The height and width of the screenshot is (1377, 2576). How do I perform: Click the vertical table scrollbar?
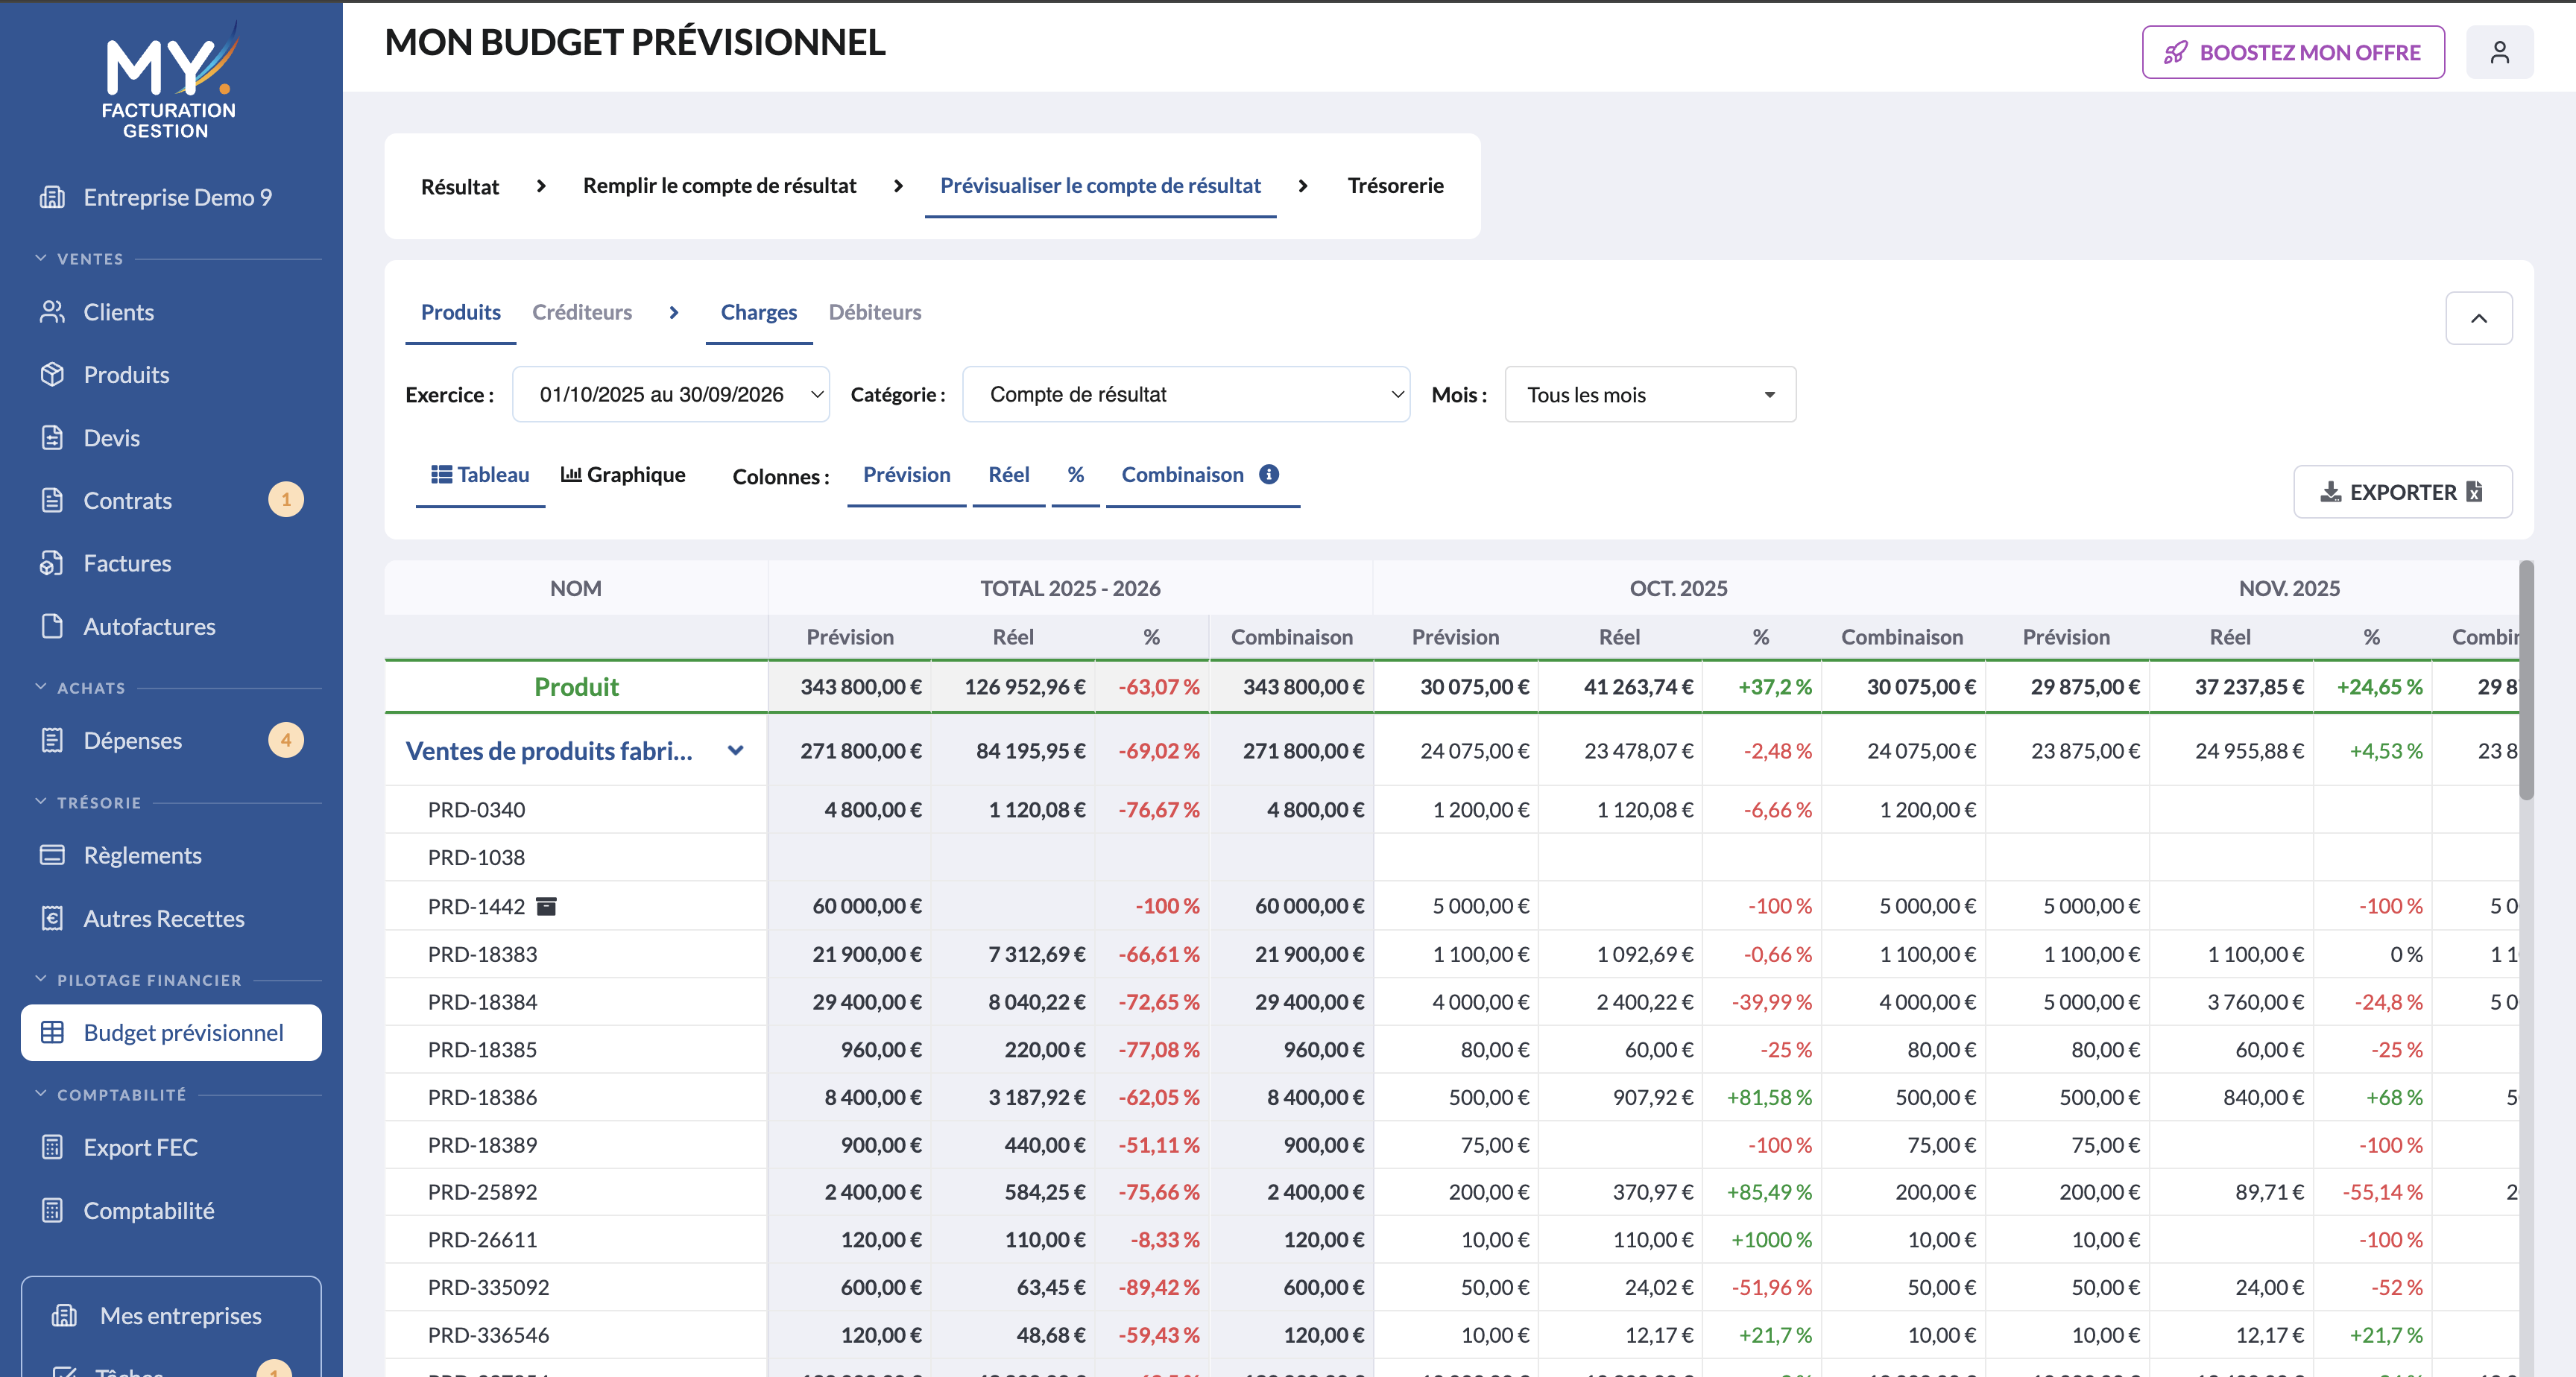[2526, 680]
